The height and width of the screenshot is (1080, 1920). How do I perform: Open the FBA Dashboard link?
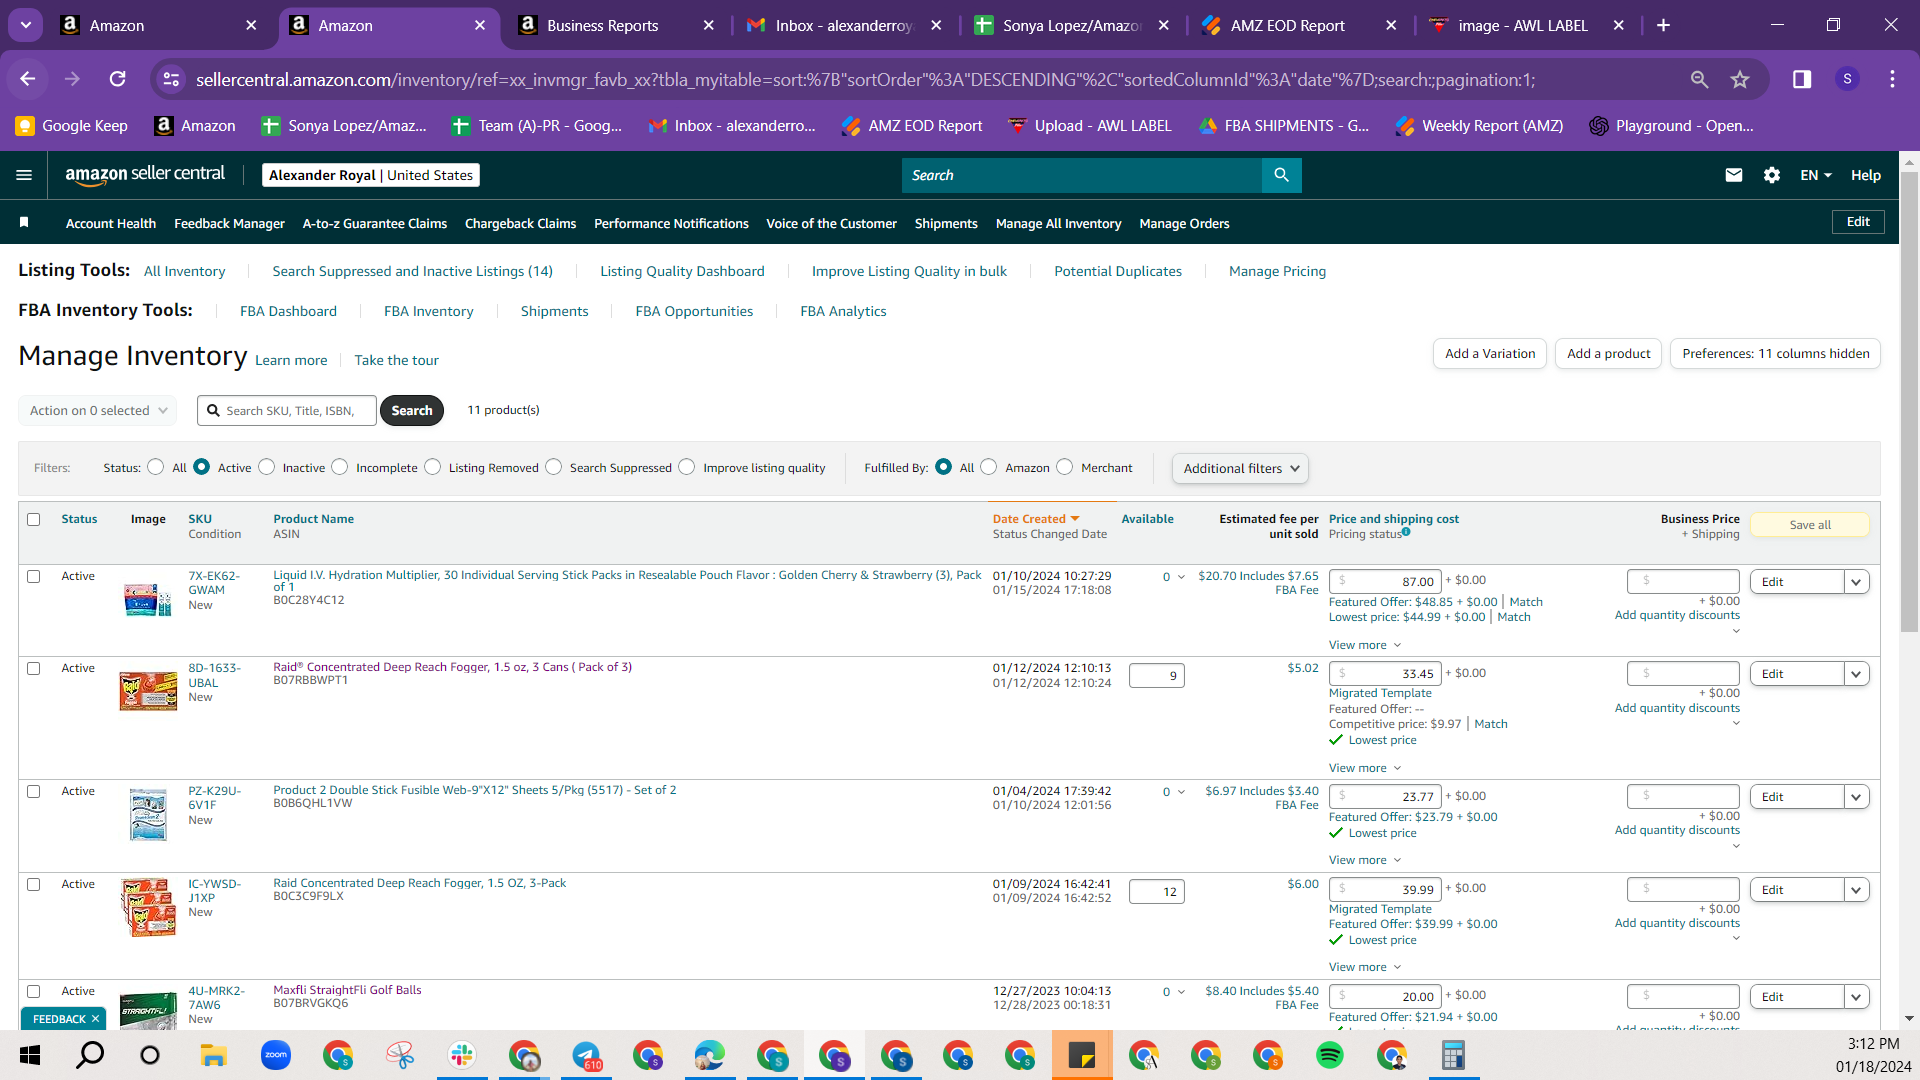click(288, 311)
